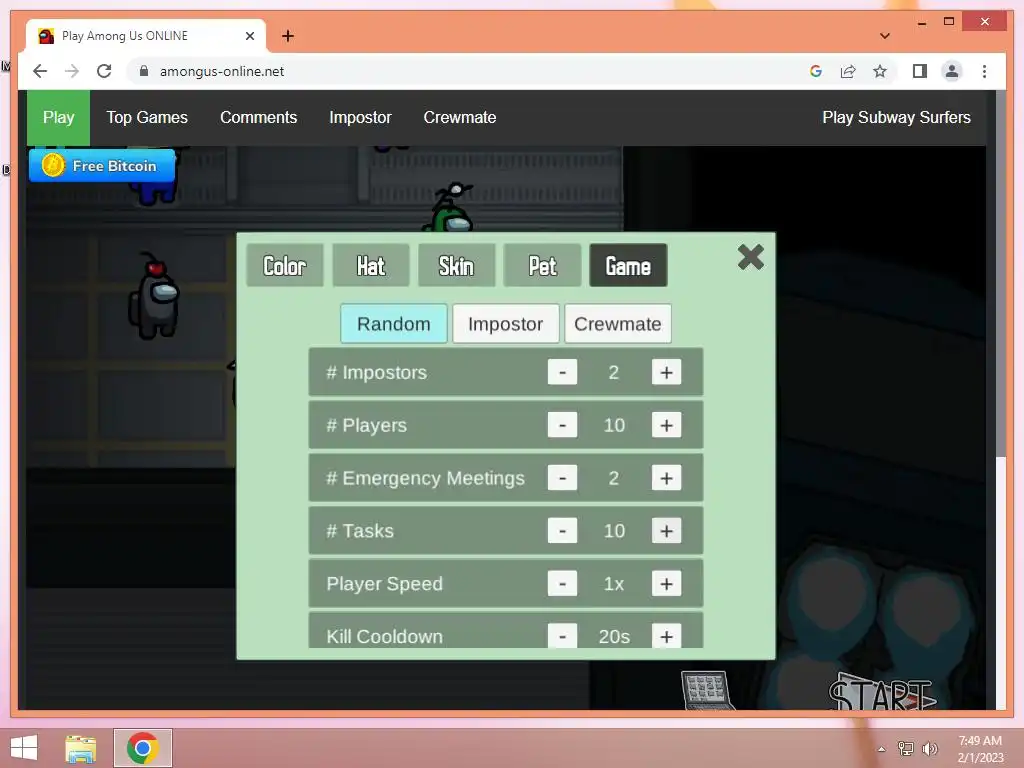Open the Chrome profile menu
The width and height of the screenshot is (1024, 768).
[x=952, y=71]
